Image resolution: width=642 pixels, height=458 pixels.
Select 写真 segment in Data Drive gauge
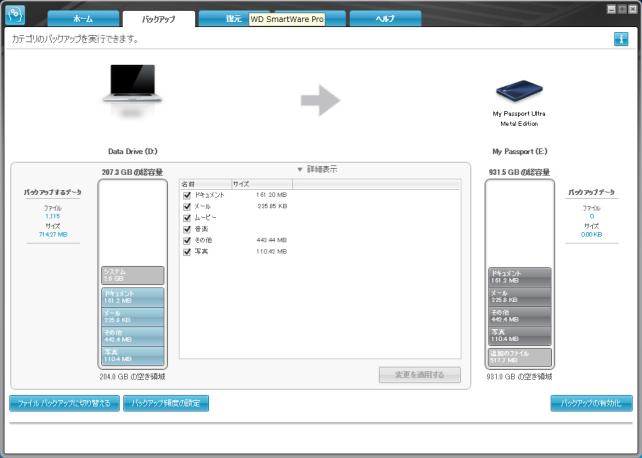(133, 356)
